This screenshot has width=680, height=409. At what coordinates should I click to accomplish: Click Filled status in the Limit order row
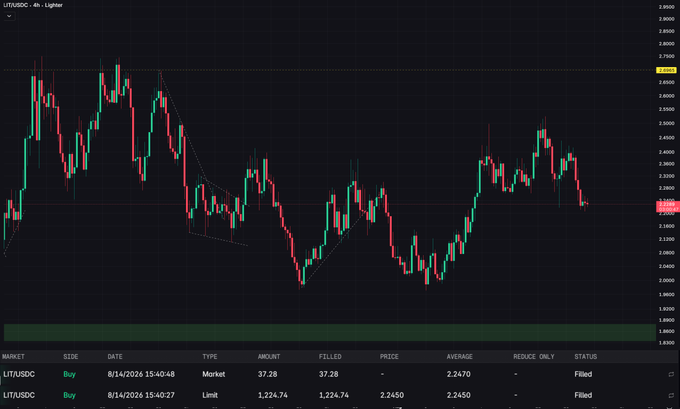click(583, 395)
